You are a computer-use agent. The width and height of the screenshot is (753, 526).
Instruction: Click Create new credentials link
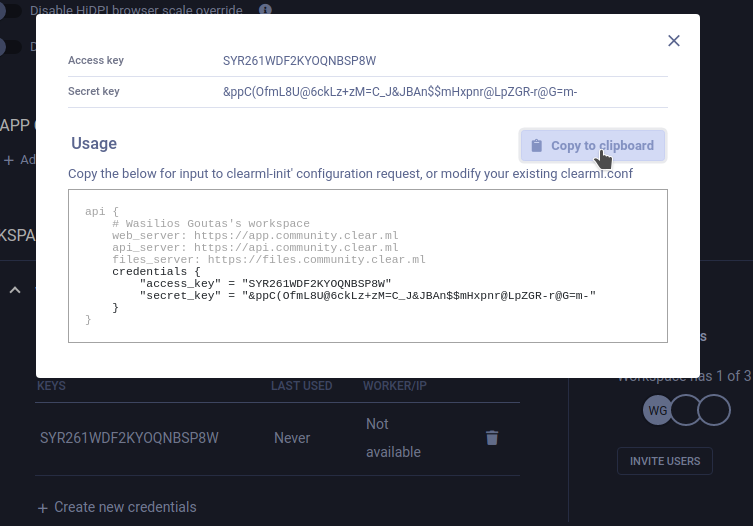117,507
